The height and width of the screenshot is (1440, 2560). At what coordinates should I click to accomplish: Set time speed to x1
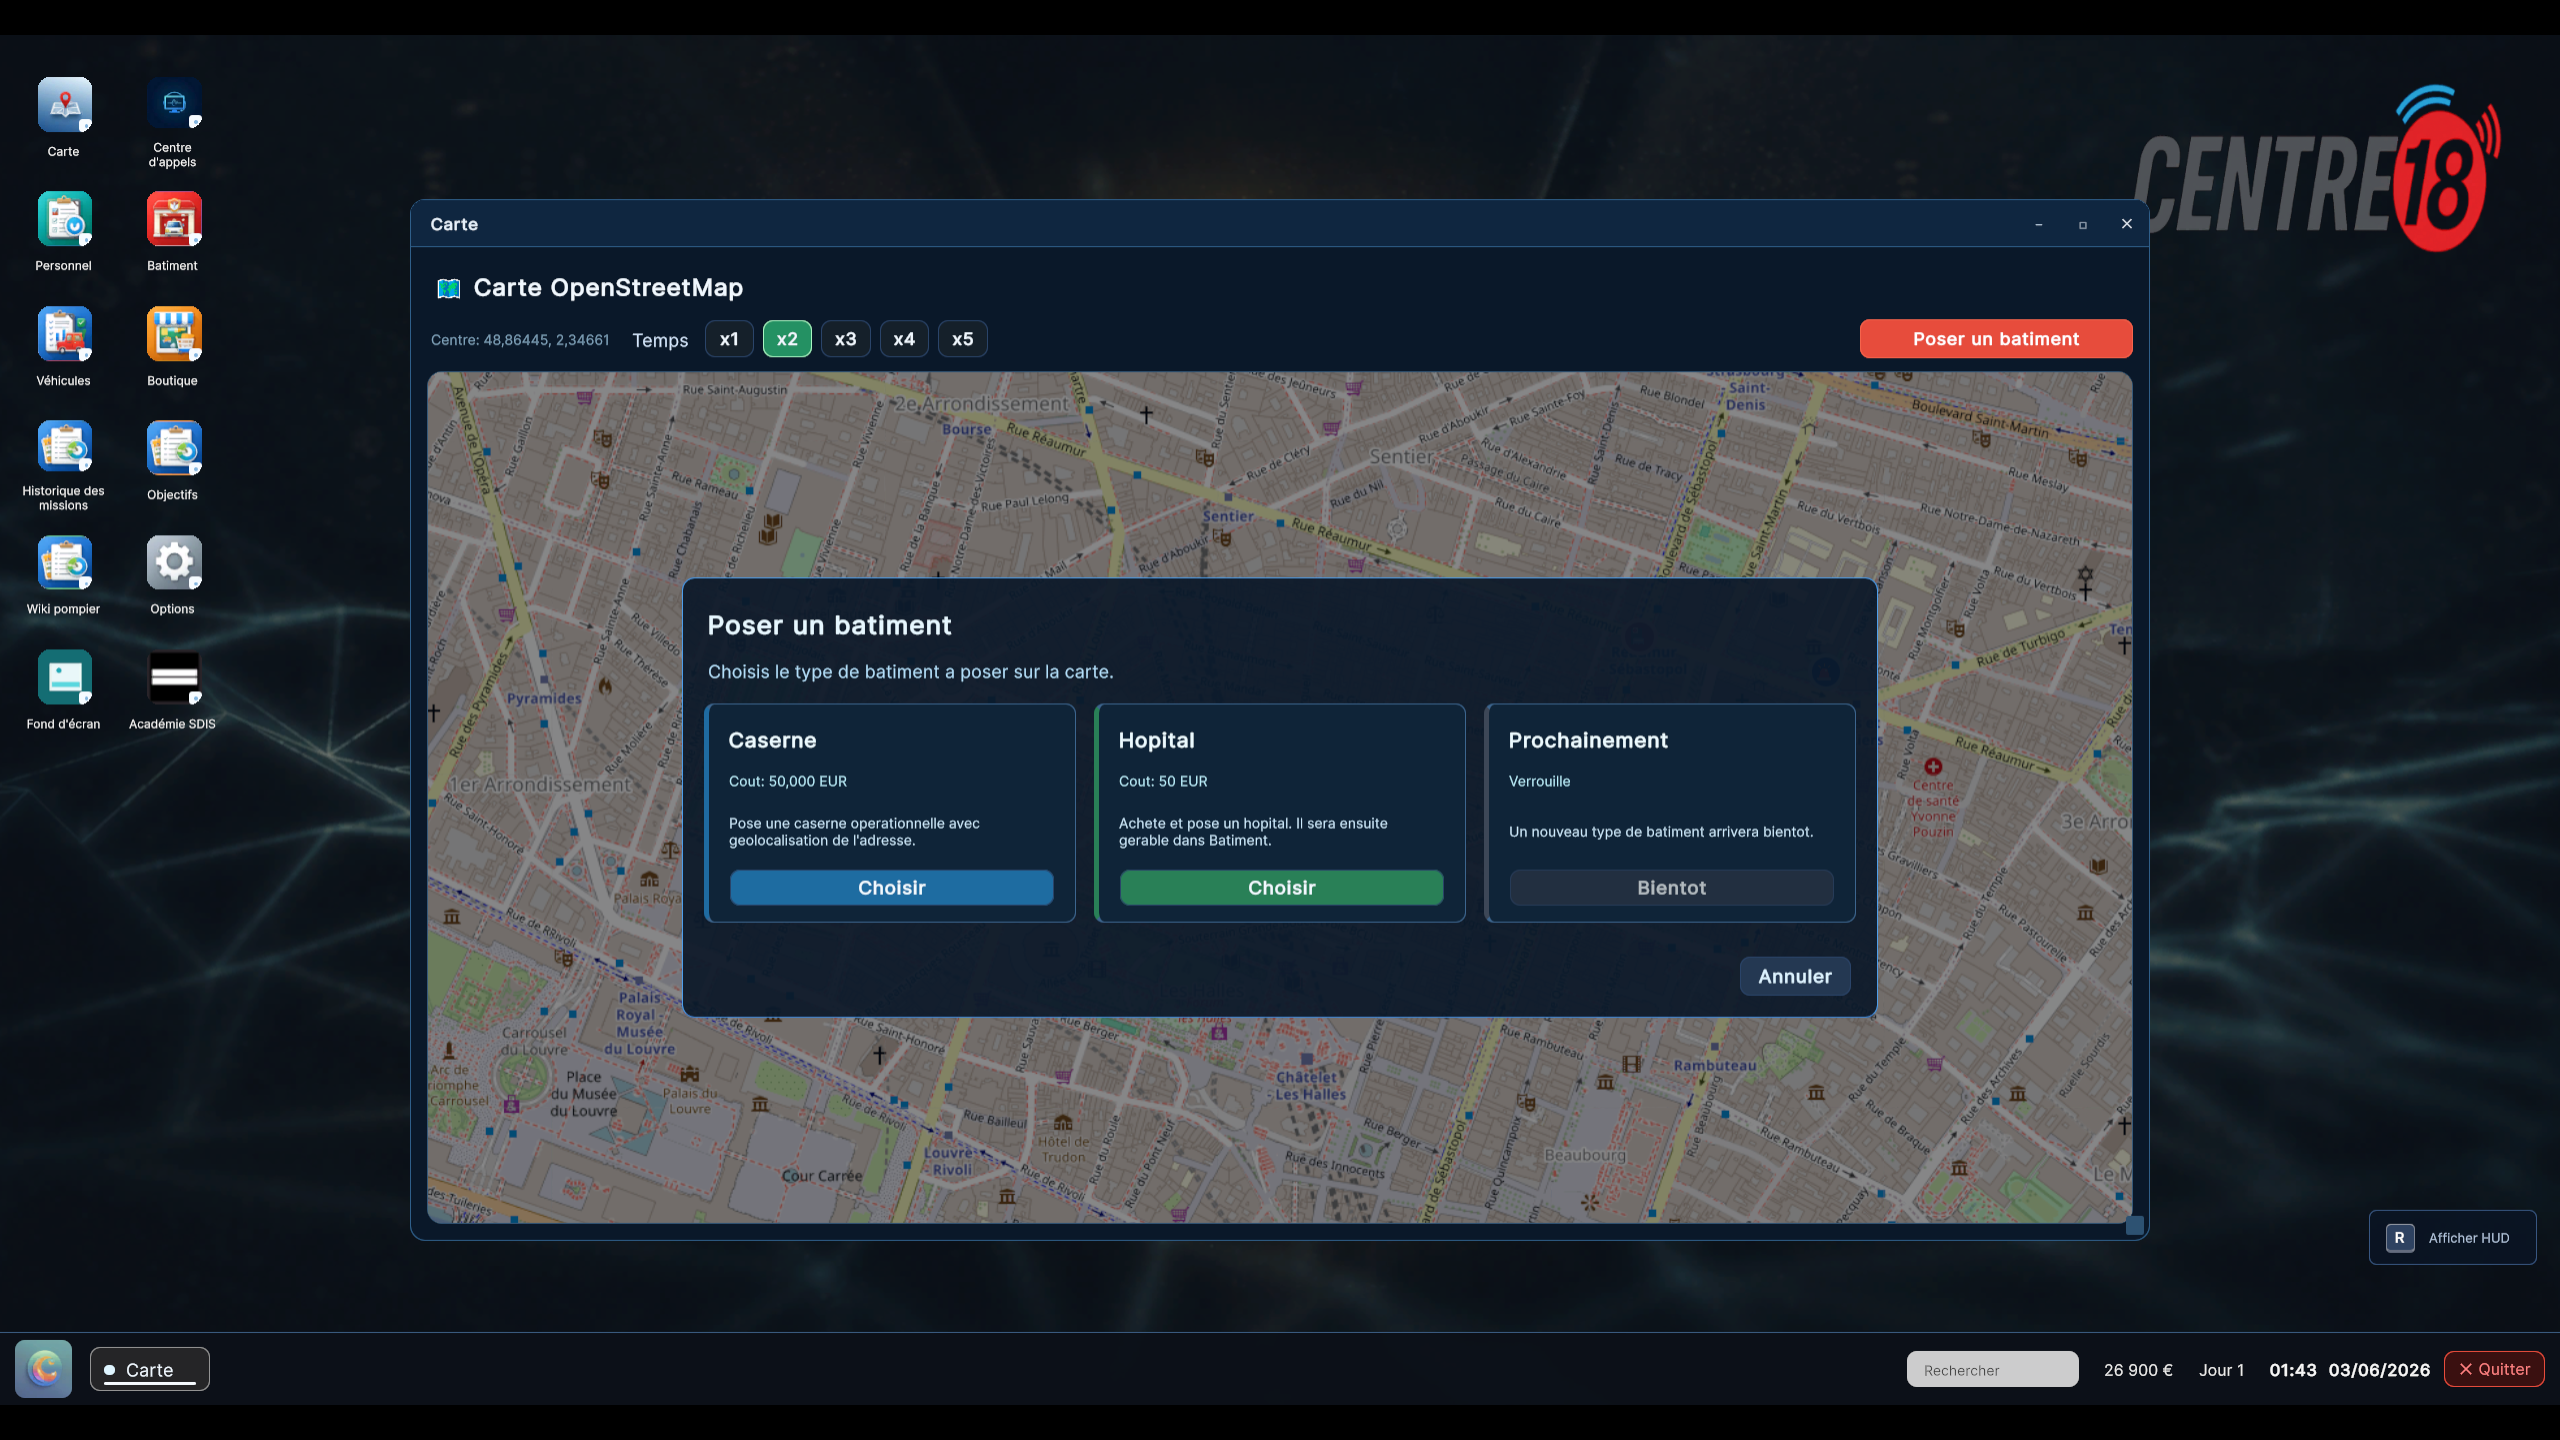pyautogui.click(x=729, y=339)
